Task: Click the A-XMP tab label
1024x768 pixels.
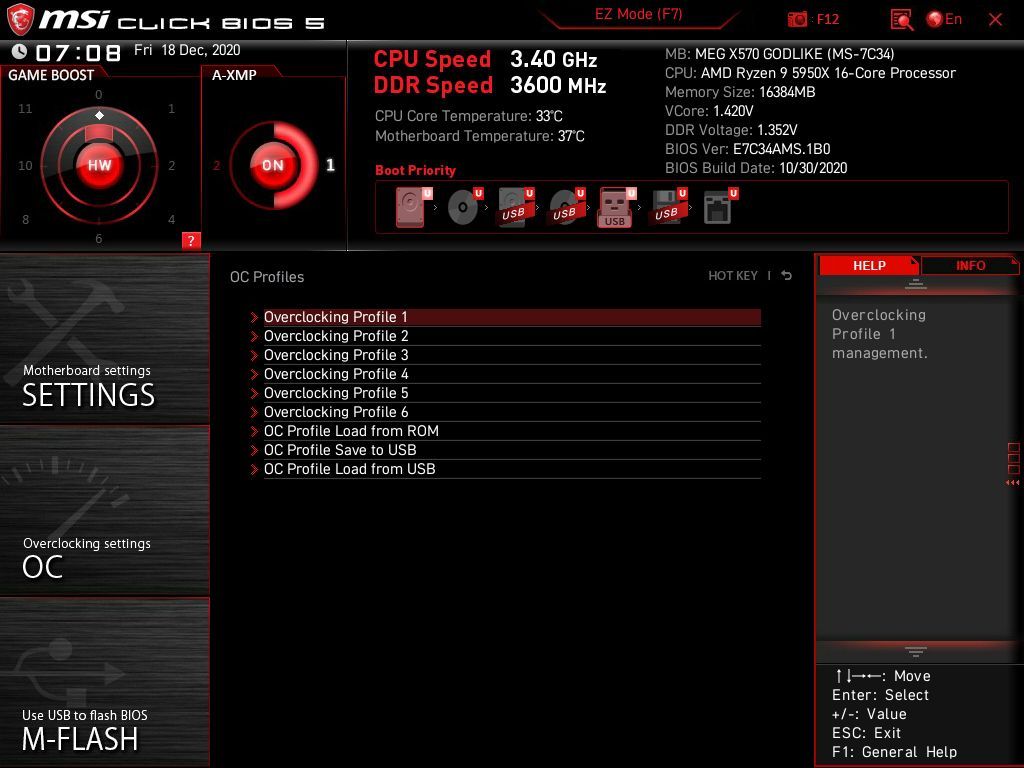Action: pos(234,75)
